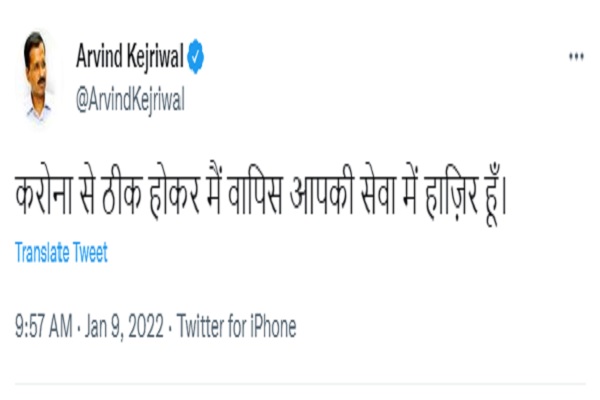Open the Twitter for iPhone source link
Viewport: 600px width, 400px height.
(237, 326)
